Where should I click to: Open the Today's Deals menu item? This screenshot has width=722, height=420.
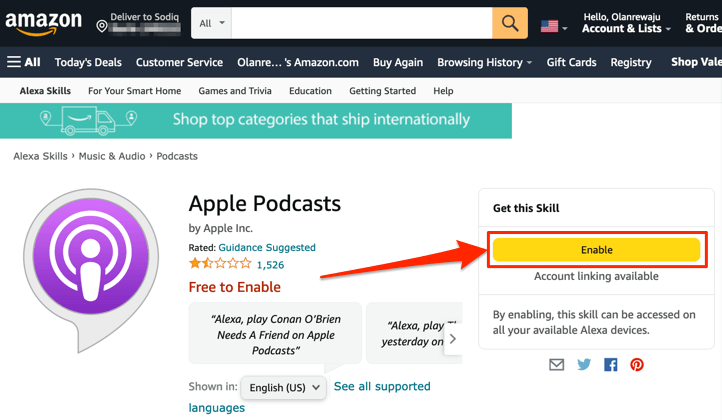point(88,62)
